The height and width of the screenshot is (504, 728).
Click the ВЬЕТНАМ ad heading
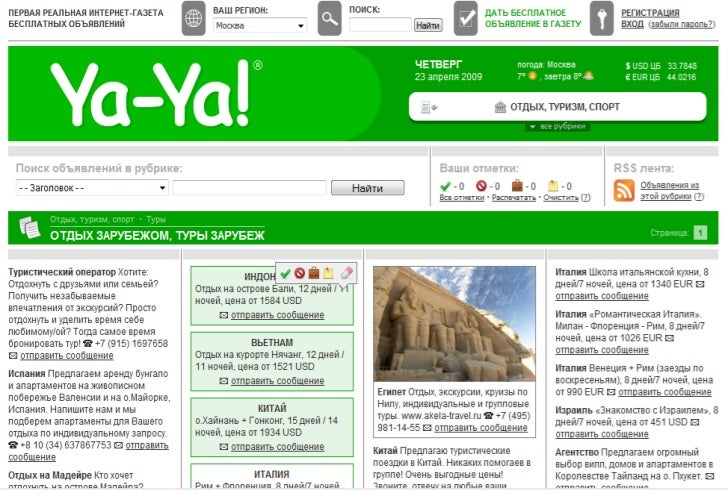click(x=272, y=342)
